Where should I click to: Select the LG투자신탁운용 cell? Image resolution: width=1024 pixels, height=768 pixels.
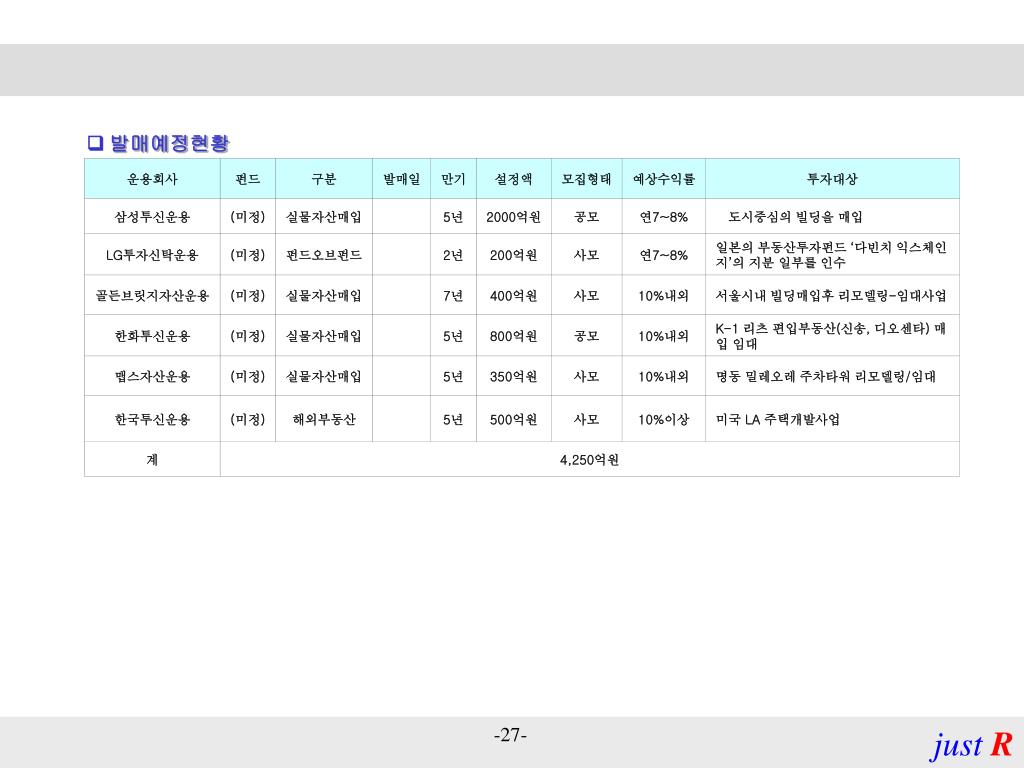pyautogui.click(x=152, y=255)
